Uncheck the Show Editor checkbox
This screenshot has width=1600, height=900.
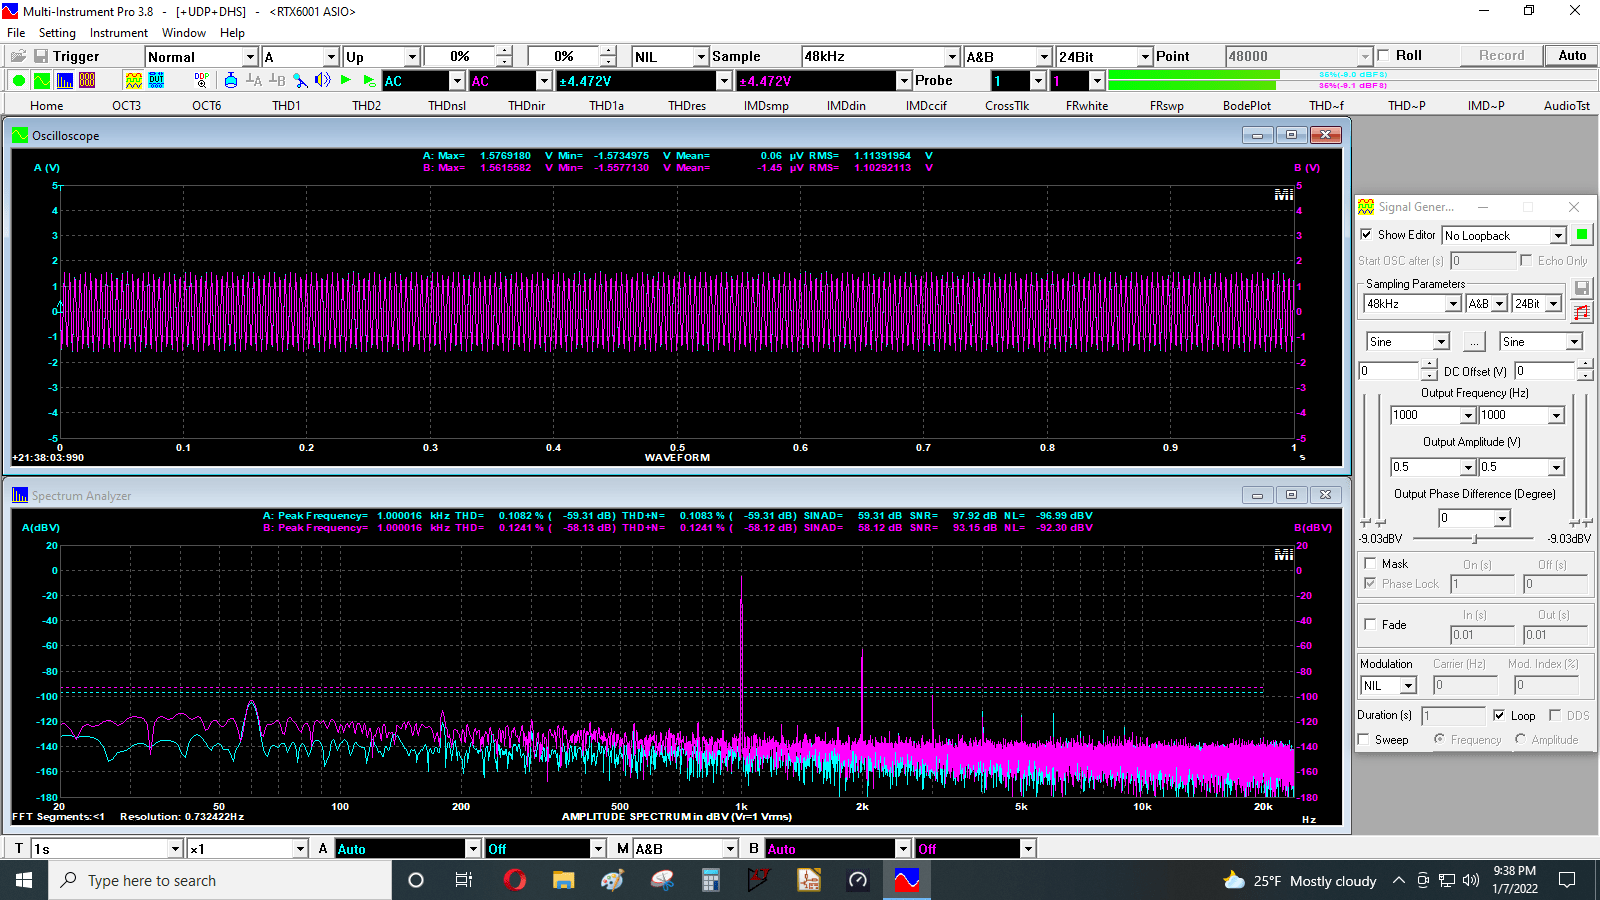tap(1366, 235)
